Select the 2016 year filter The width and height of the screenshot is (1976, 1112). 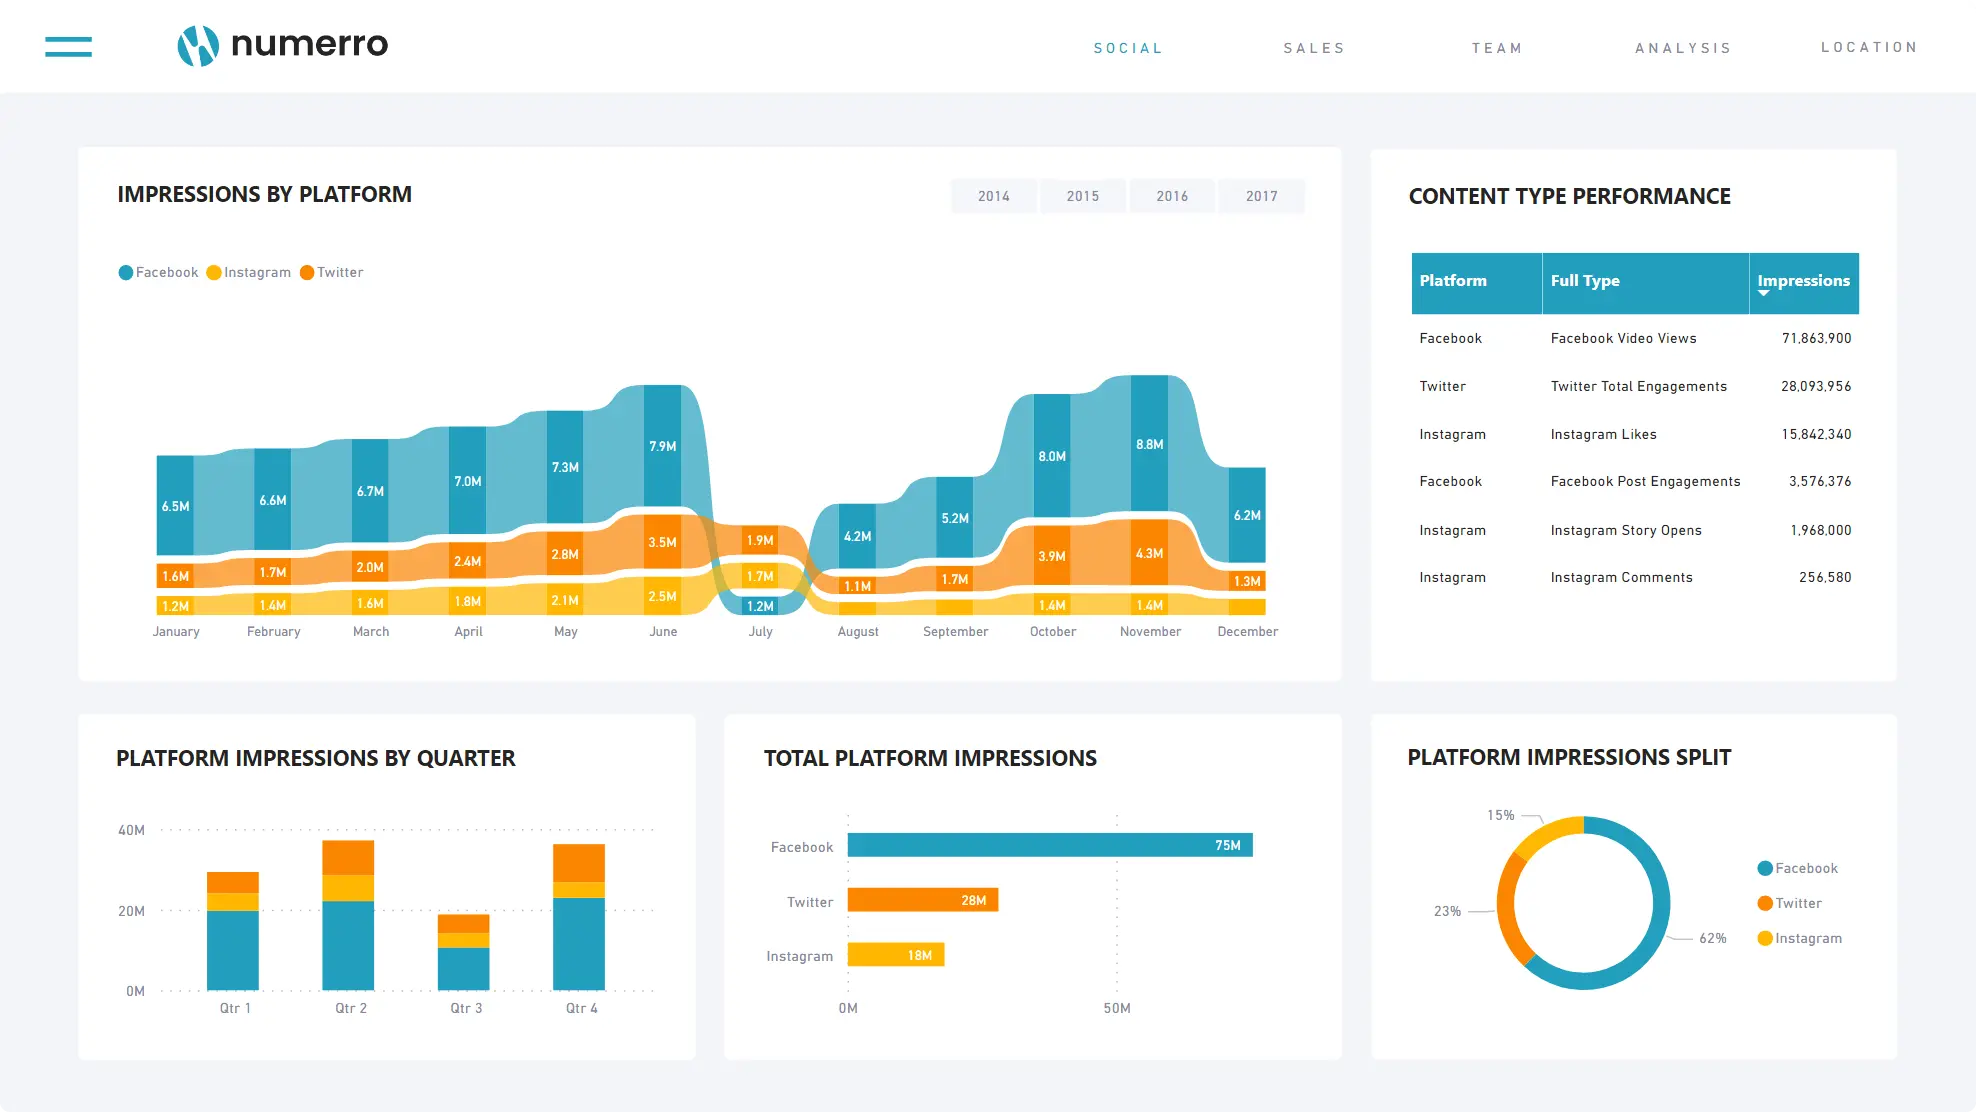(x=1172, y=196)
